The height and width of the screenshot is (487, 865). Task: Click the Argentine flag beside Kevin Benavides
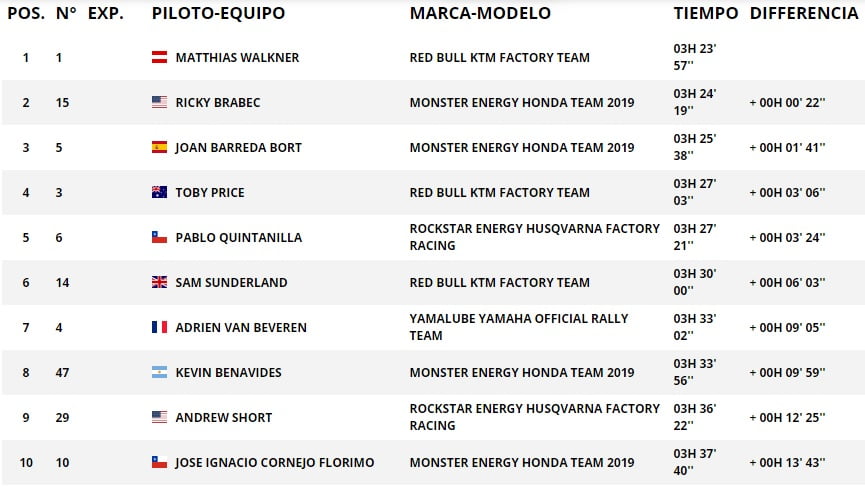(x=159, y=372)
